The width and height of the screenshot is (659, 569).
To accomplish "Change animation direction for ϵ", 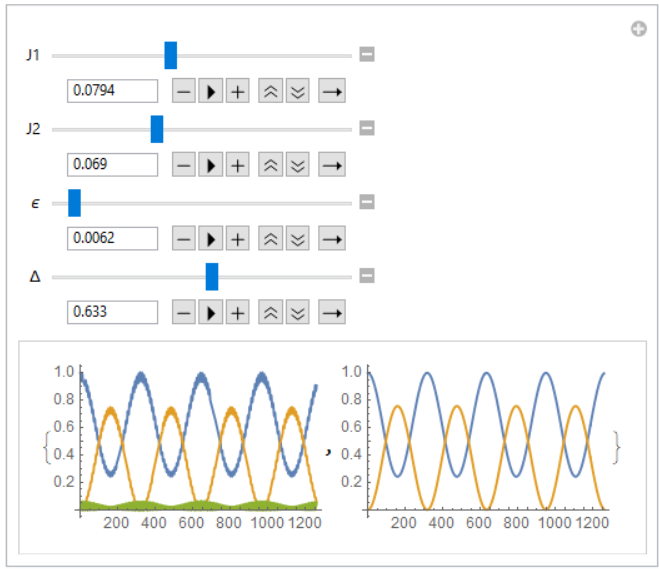I will [x=332, y=239].
